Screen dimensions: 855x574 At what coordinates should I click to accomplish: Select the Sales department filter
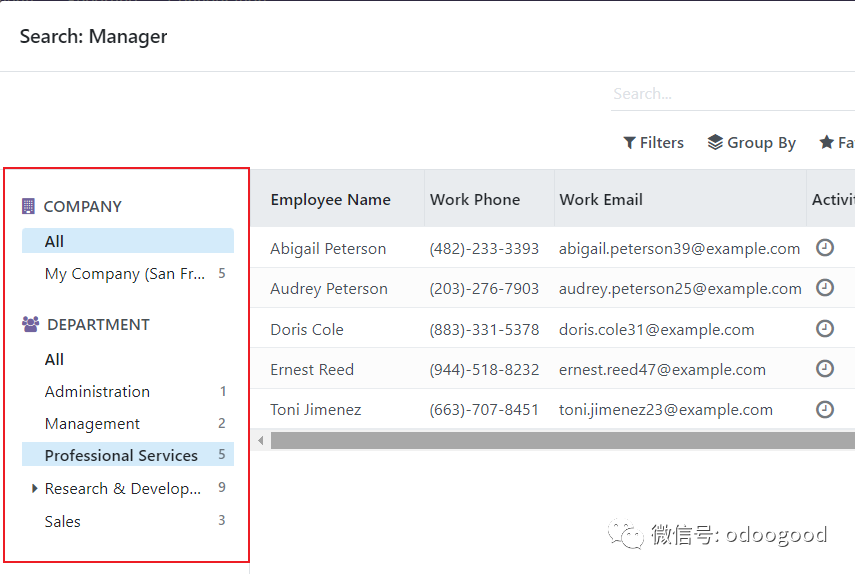point(62,521)
